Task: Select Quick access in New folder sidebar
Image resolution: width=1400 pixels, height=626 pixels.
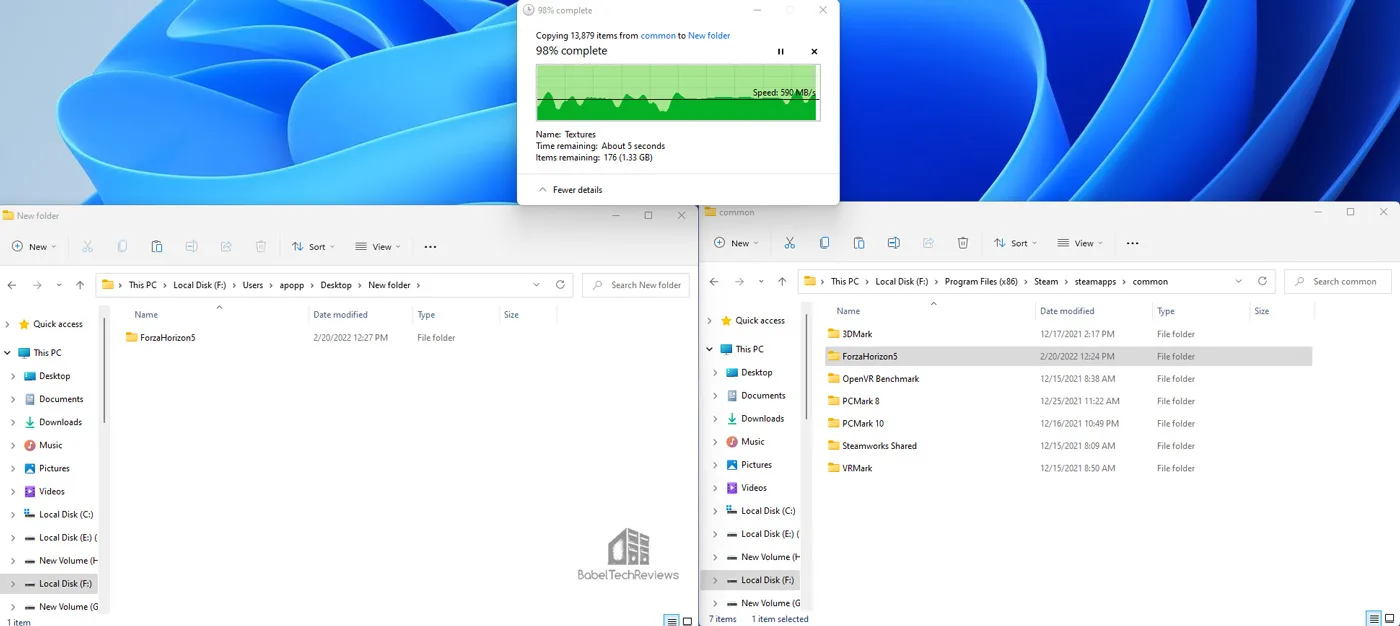Action: [x=58, y=324]
